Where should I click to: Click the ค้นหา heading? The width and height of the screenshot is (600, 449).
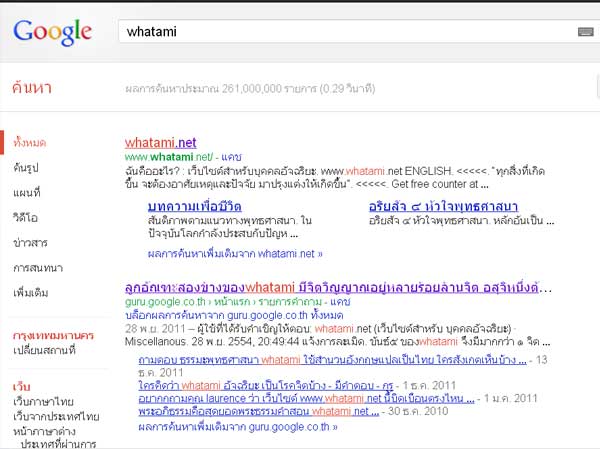32,88
